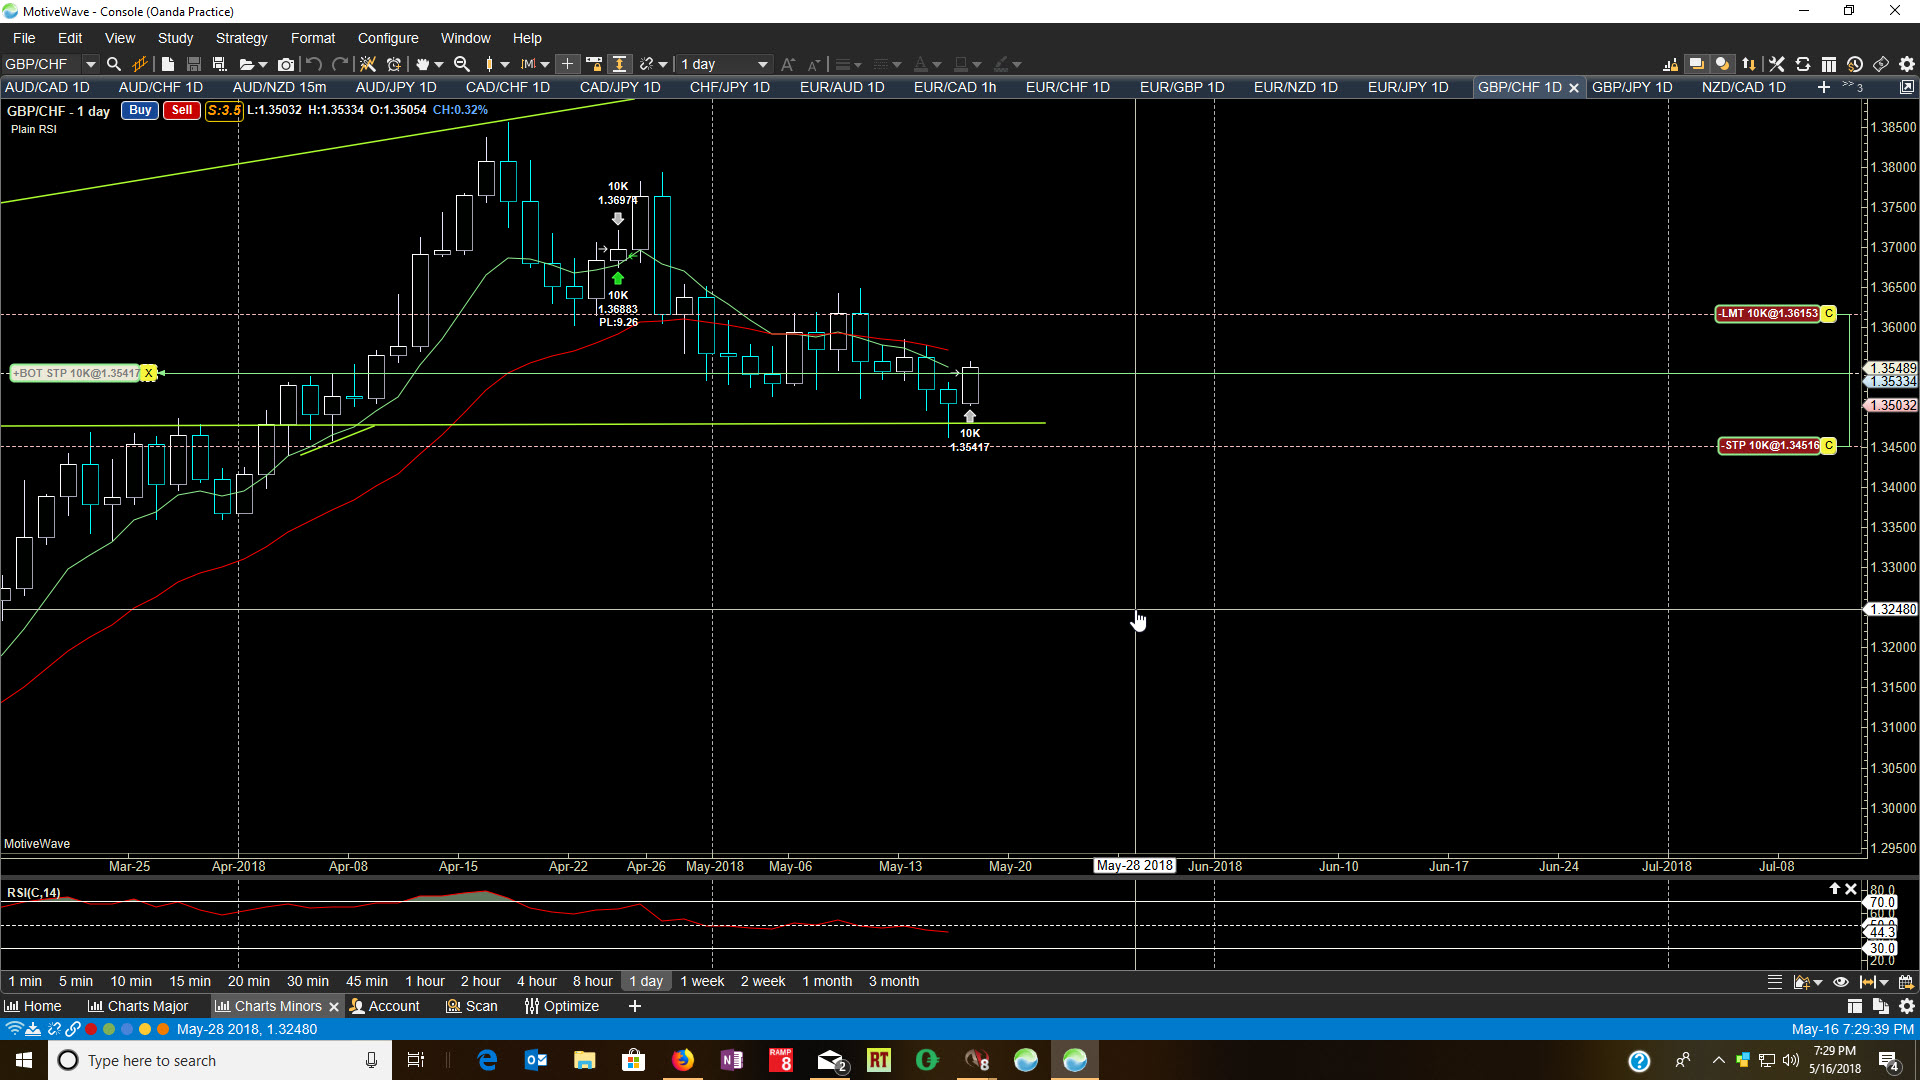This screenshot has height=1080, width=1920.
Task: Switch to the EUR/GBP 1D tab
Action: point(1181,87)
